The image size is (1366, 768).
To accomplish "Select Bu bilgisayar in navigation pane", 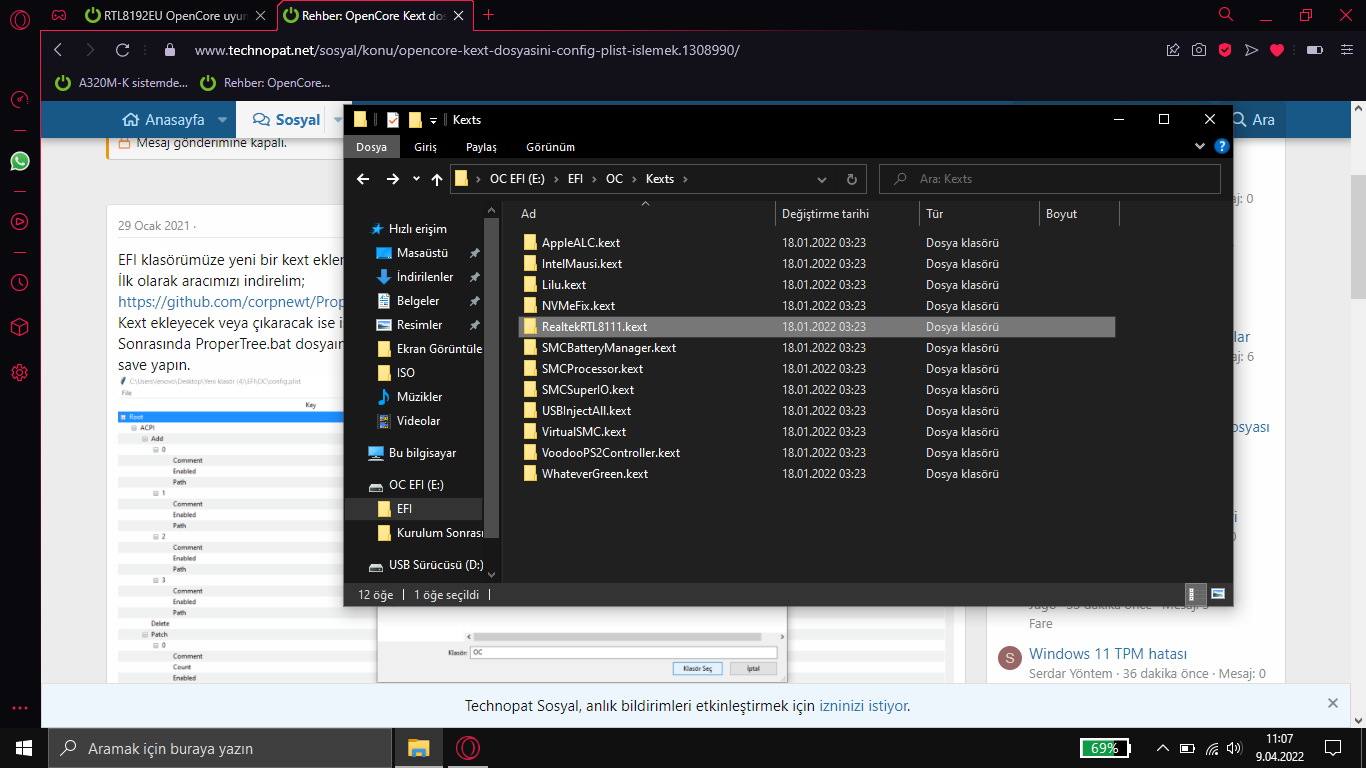I will point(422,453).
